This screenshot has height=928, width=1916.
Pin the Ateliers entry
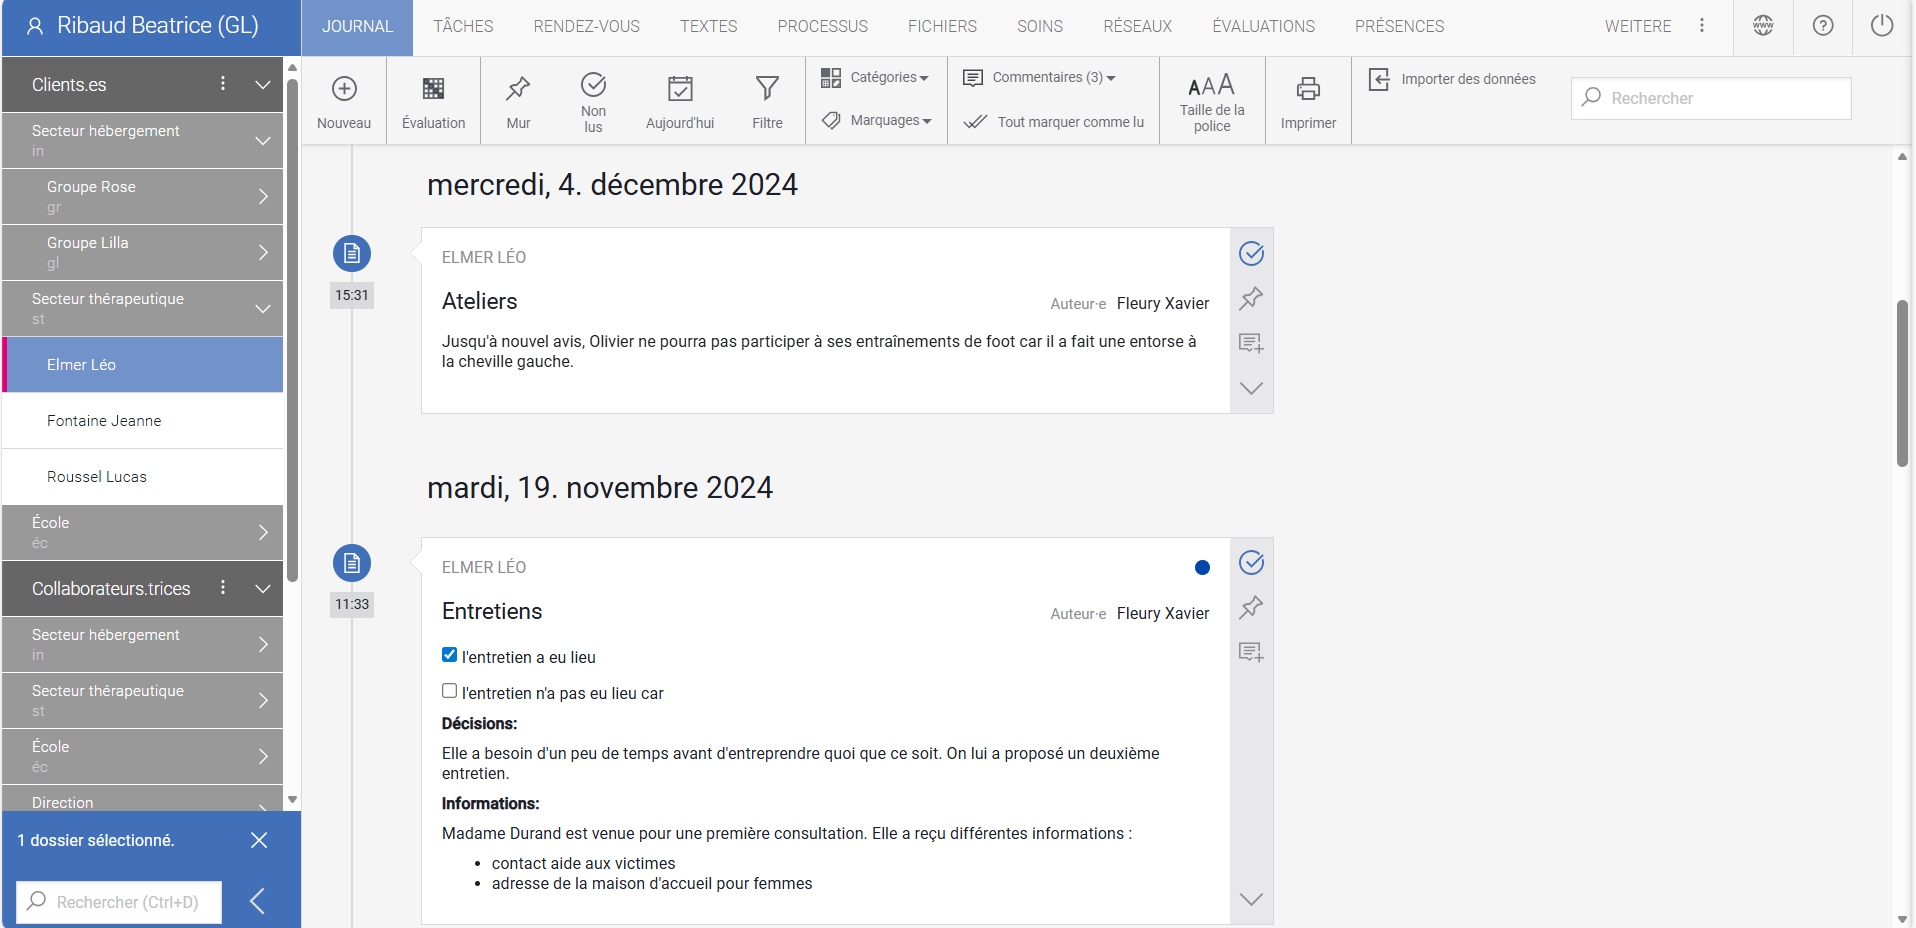tap(1251, 299)
